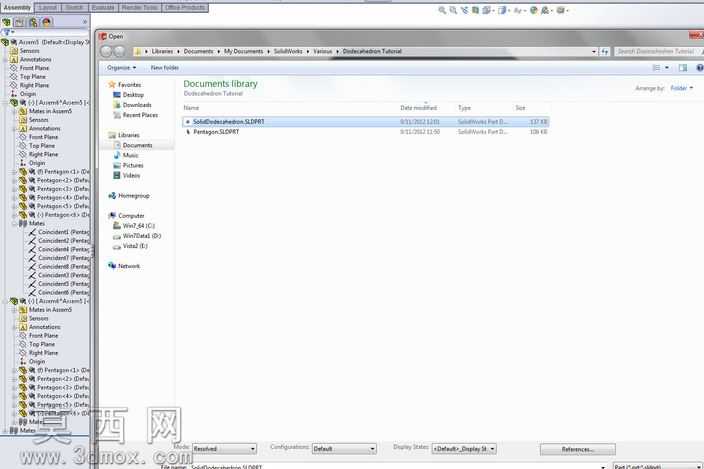Select the SolidDodecahedron.SLDPRT file
Viewport: 704px width, 469px height.
click(x=365, y=122)
